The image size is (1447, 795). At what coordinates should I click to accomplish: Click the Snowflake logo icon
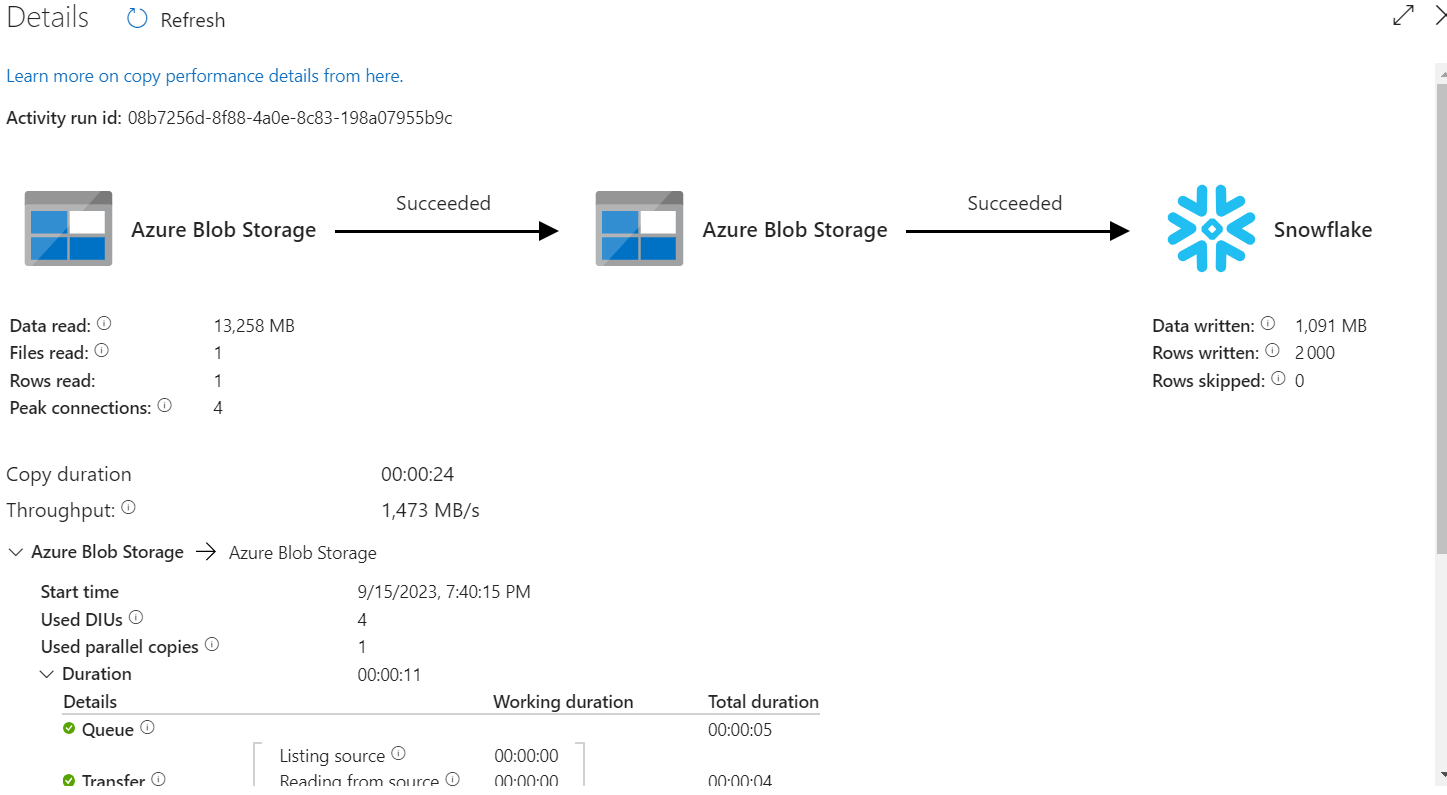(1211, 229)
